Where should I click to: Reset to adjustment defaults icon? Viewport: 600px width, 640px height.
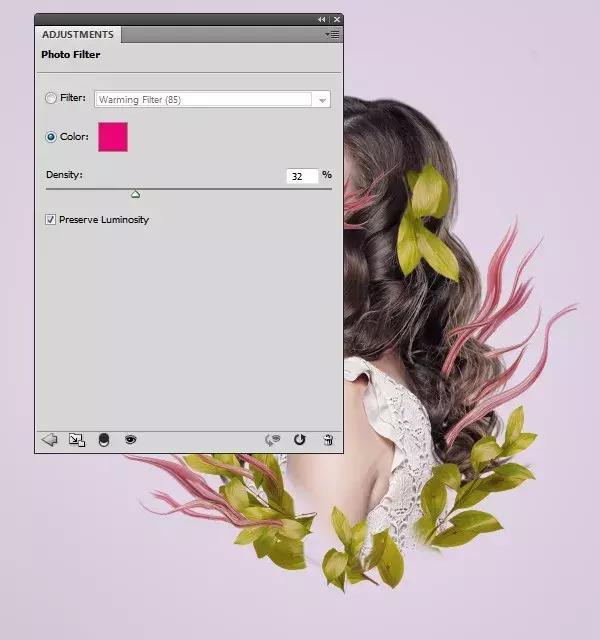point(300,440)
